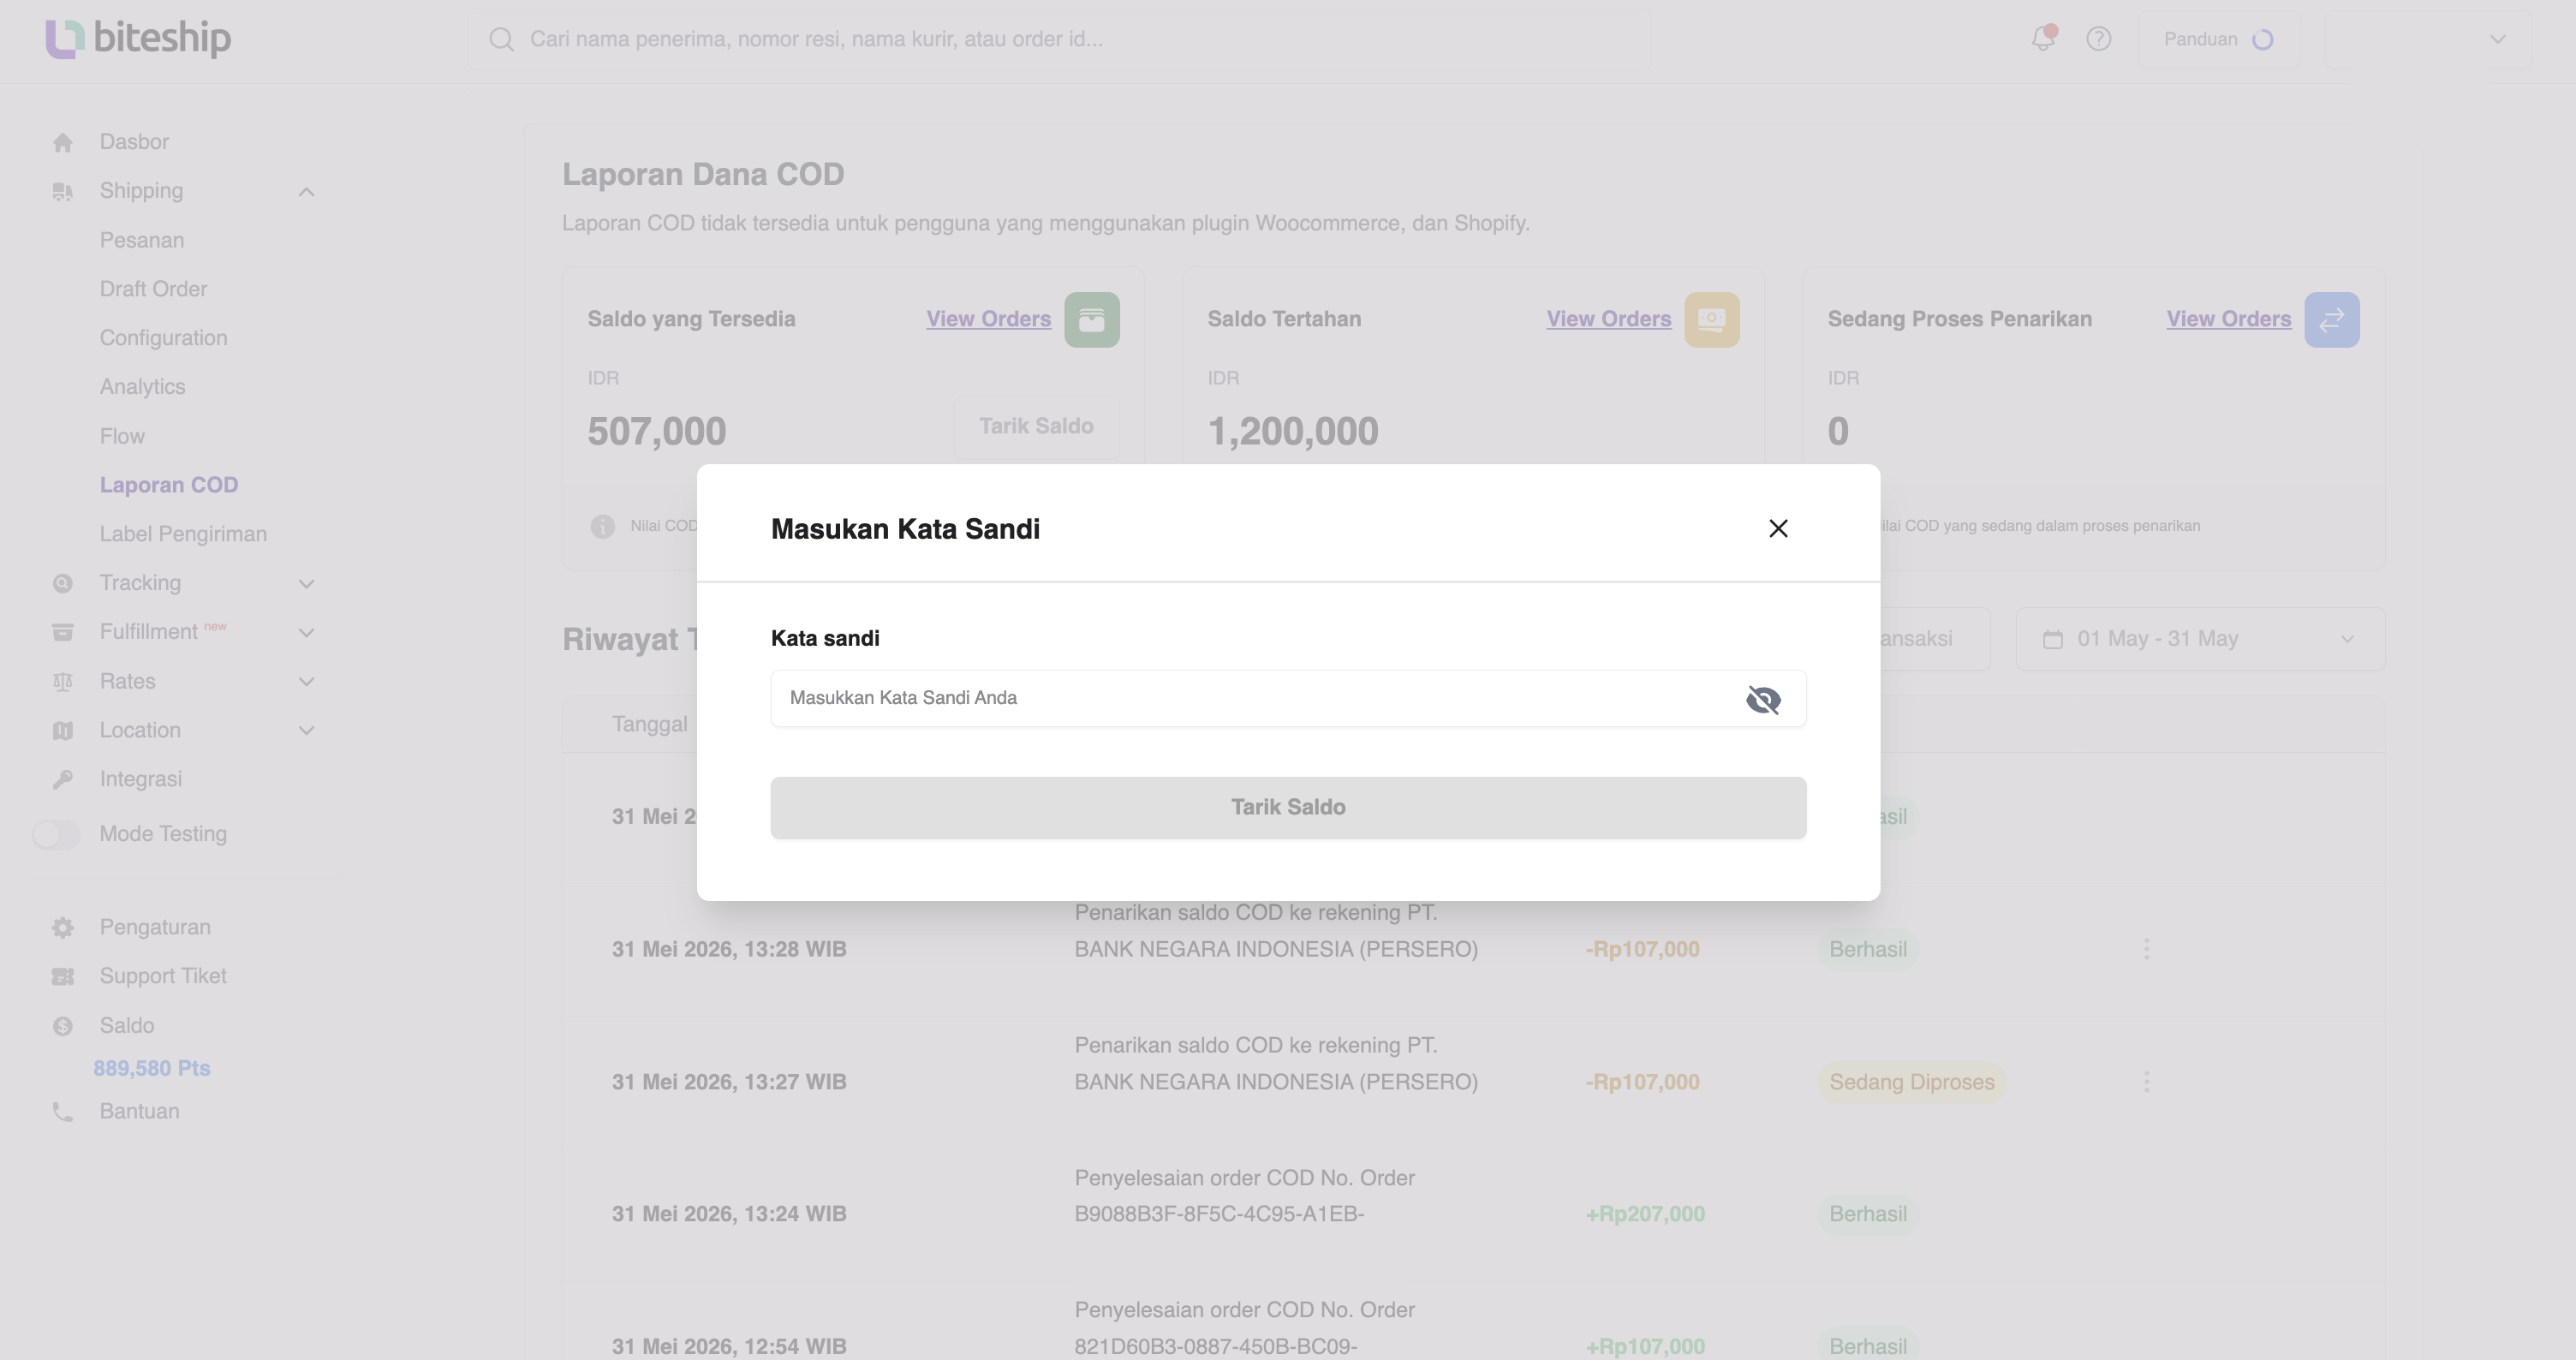Select Laporan COD in sidebar

pos(169,485)
